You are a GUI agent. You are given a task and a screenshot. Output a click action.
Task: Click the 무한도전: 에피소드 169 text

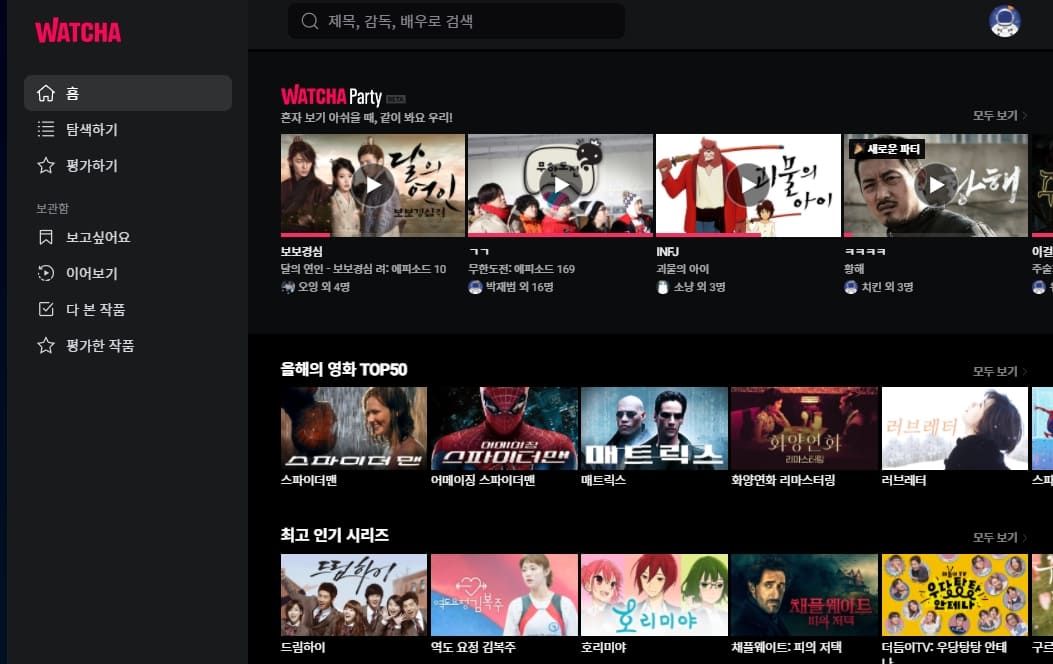click(x=521, y=269)
